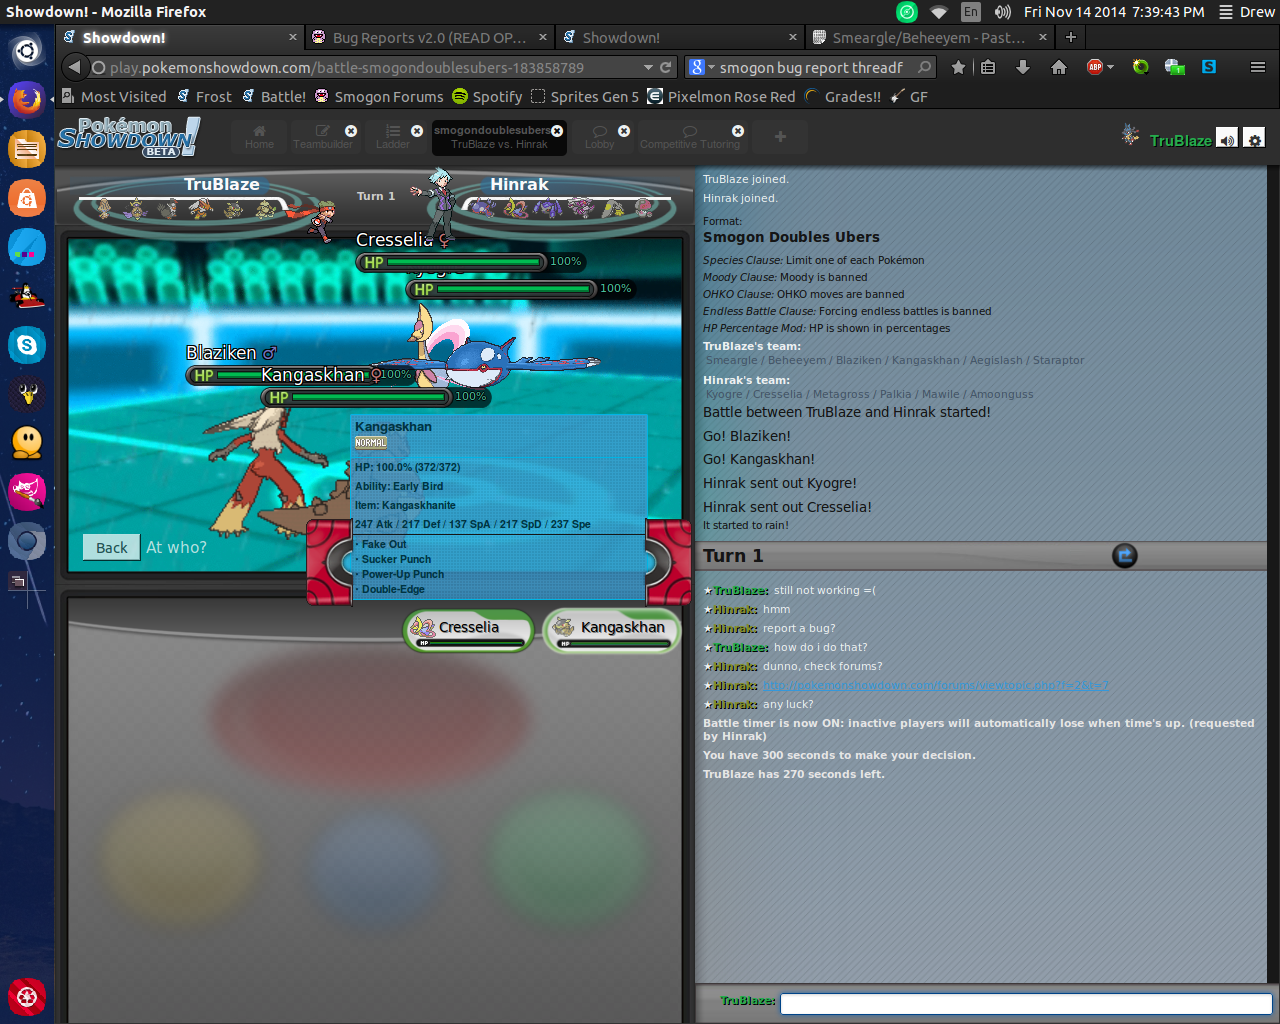1280x1024 pixels.
Task: Open the pokemonshowdown forums link in chat
Action: pos(935,685)
